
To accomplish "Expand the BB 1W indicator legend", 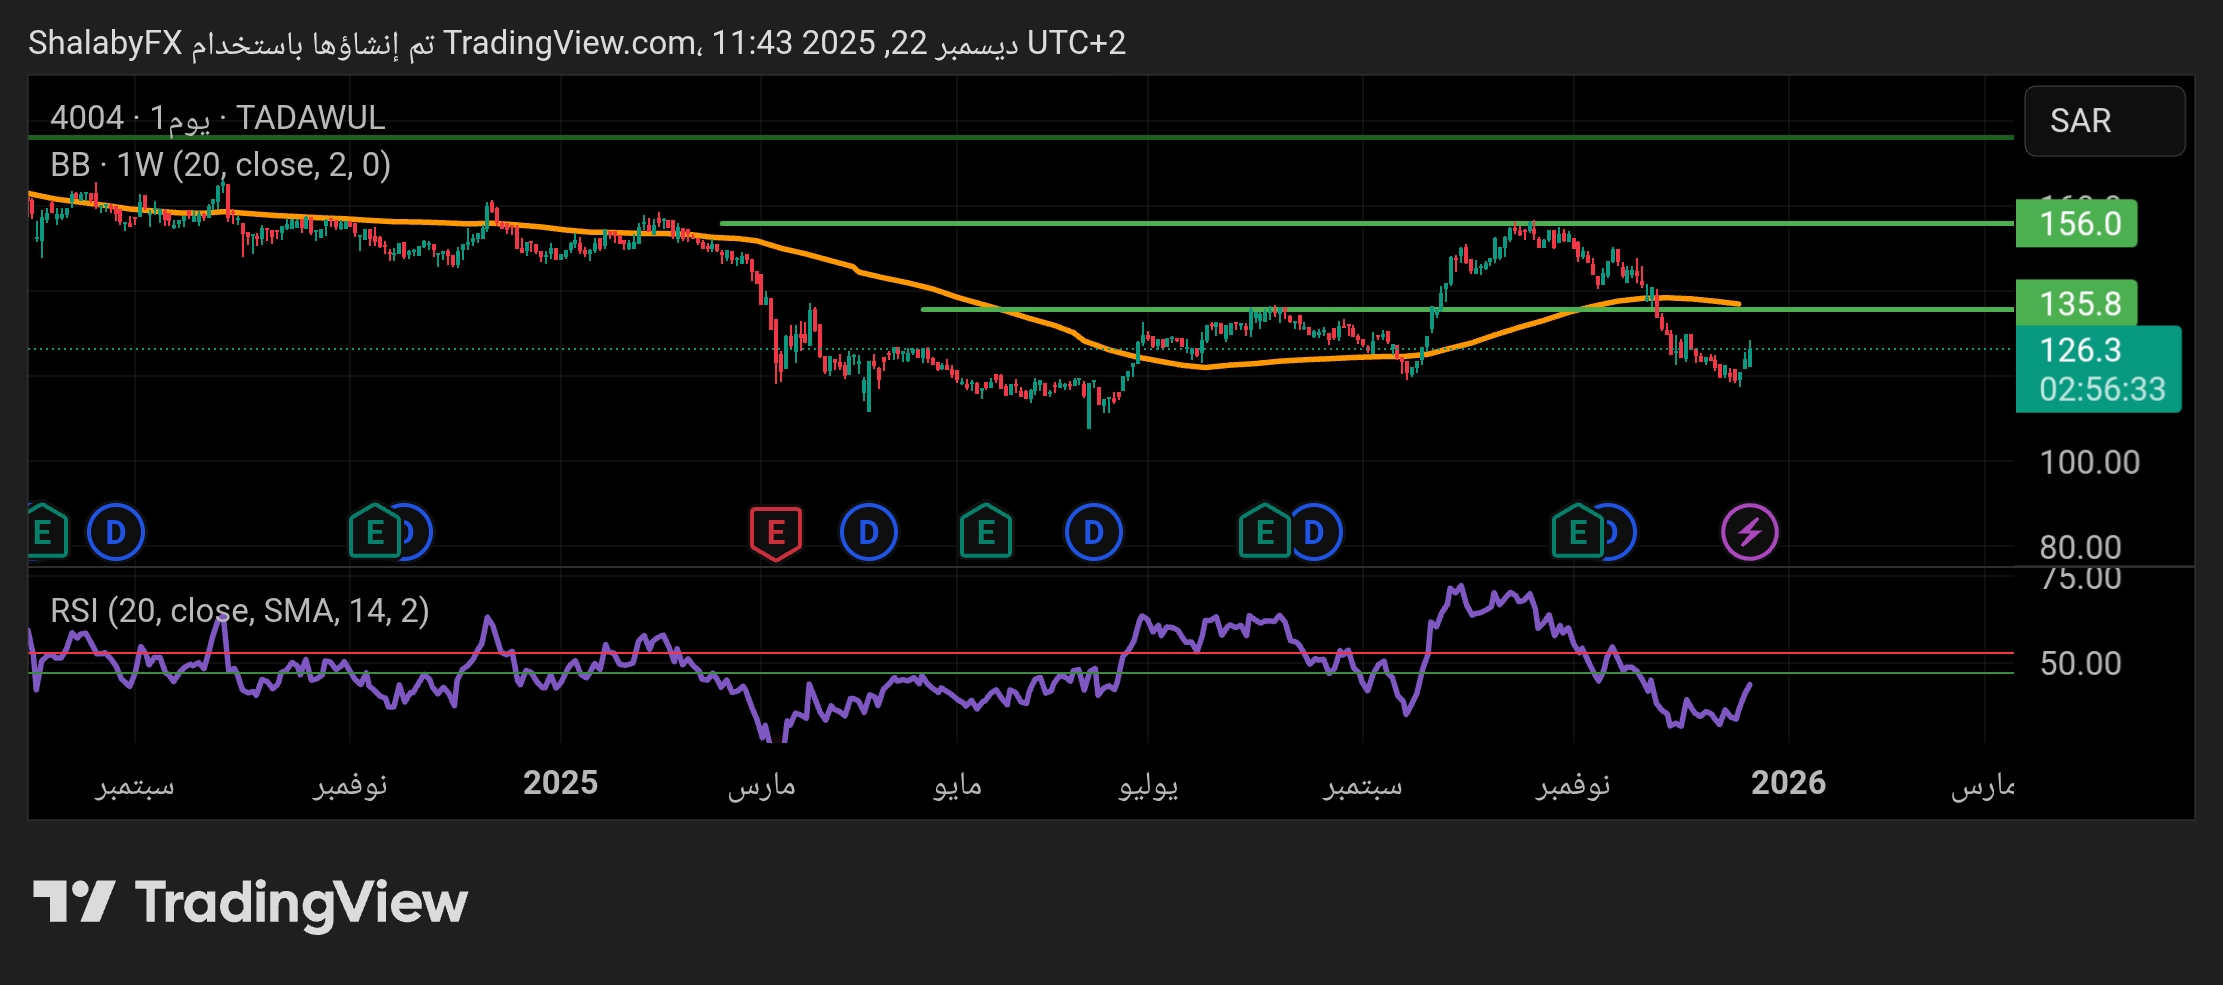I will pos(220,164).
